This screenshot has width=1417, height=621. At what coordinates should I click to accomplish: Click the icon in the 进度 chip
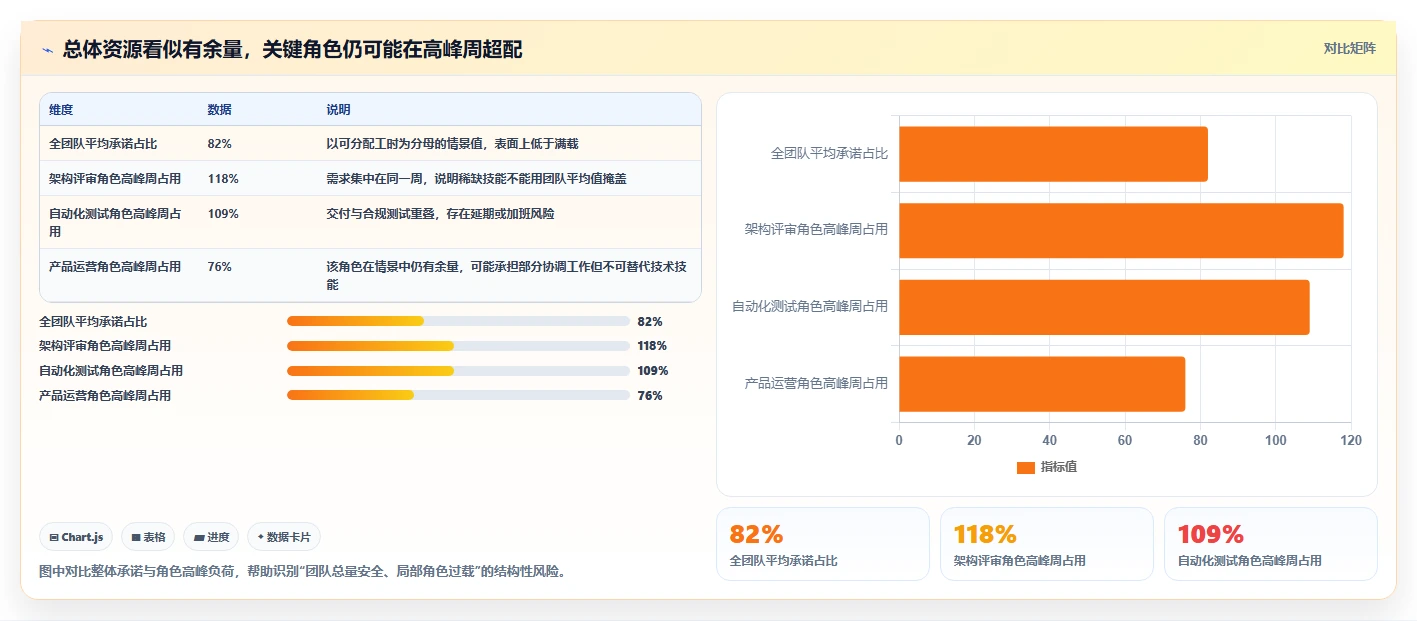click(x=199, y=537)
